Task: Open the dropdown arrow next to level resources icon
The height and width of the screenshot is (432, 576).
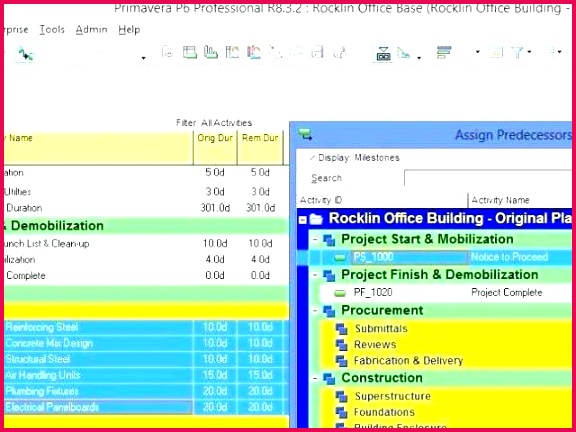Action: (x=418, y=58)
